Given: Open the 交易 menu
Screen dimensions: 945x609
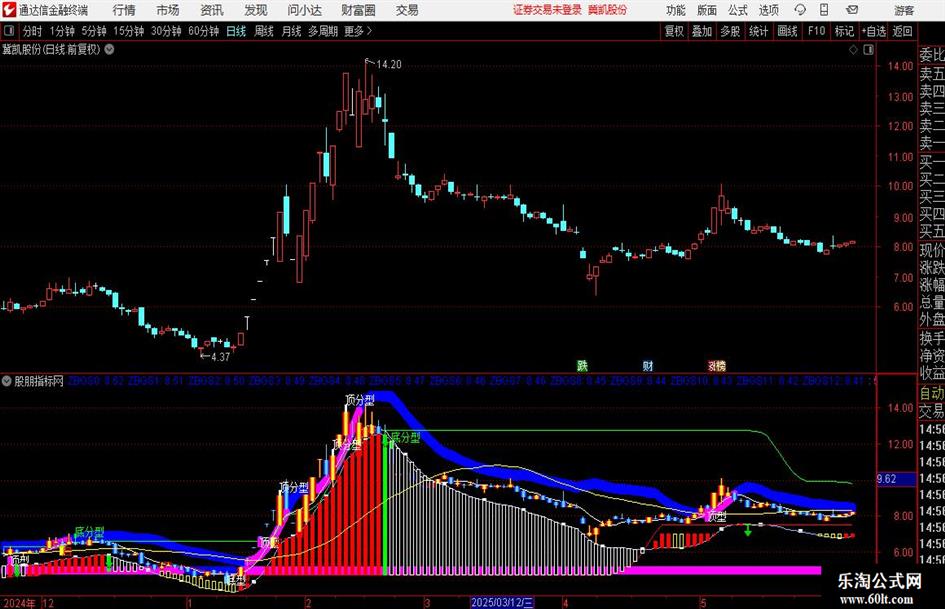Looking at the screenshot, I should click(x=407, y=10).
